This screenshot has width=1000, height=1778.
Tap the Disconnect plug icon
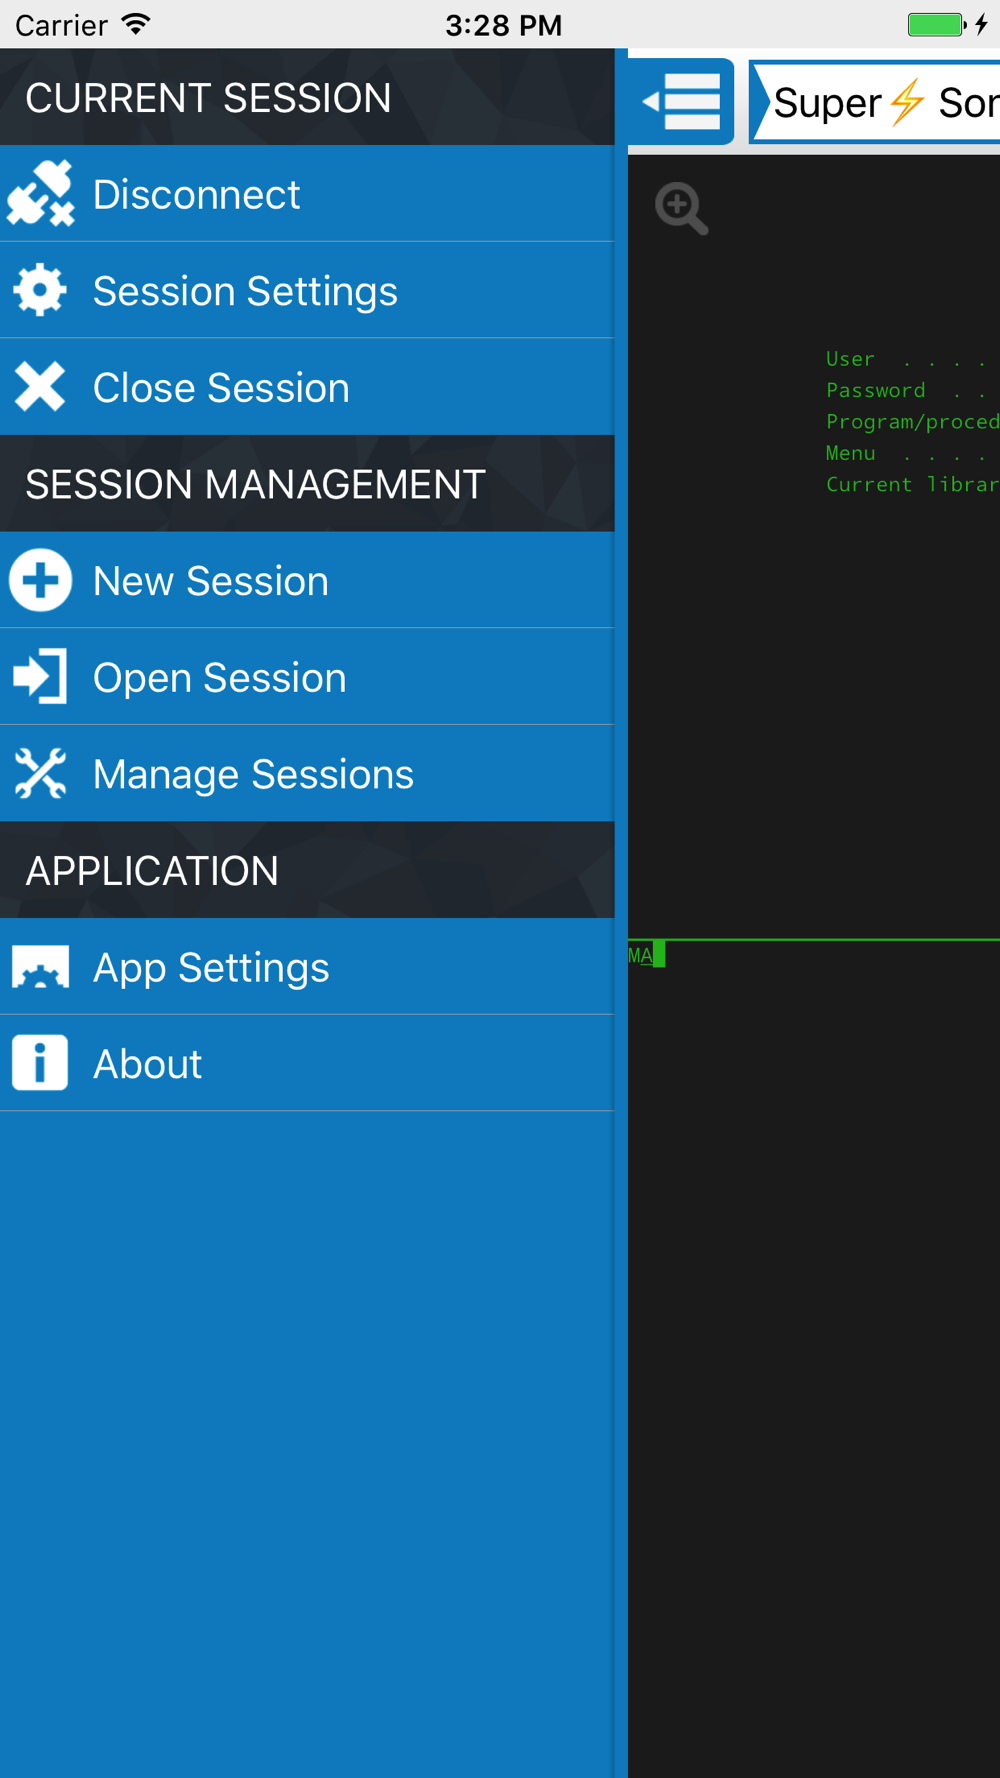click(x=40, y=193)
